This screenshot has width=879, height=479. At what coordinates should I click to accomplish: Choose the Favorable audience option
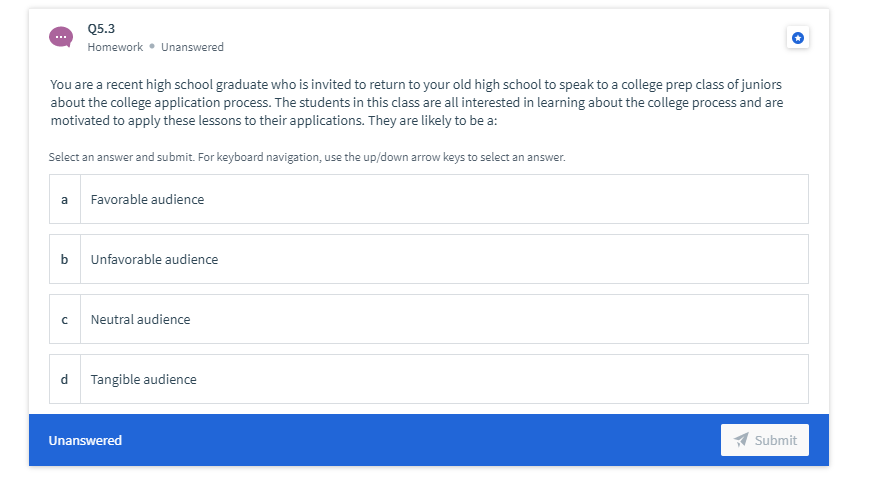pyautogui.click(x=429, y=199)
